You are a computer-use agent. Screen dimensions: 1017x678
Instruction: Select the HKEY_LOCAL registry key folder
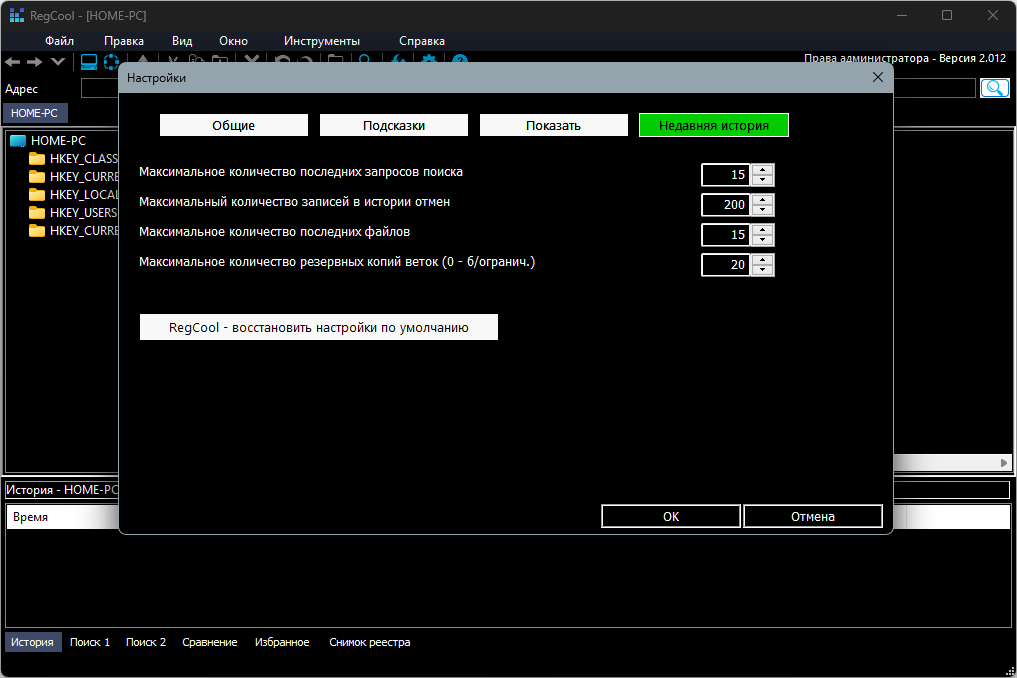pos(74,195)
